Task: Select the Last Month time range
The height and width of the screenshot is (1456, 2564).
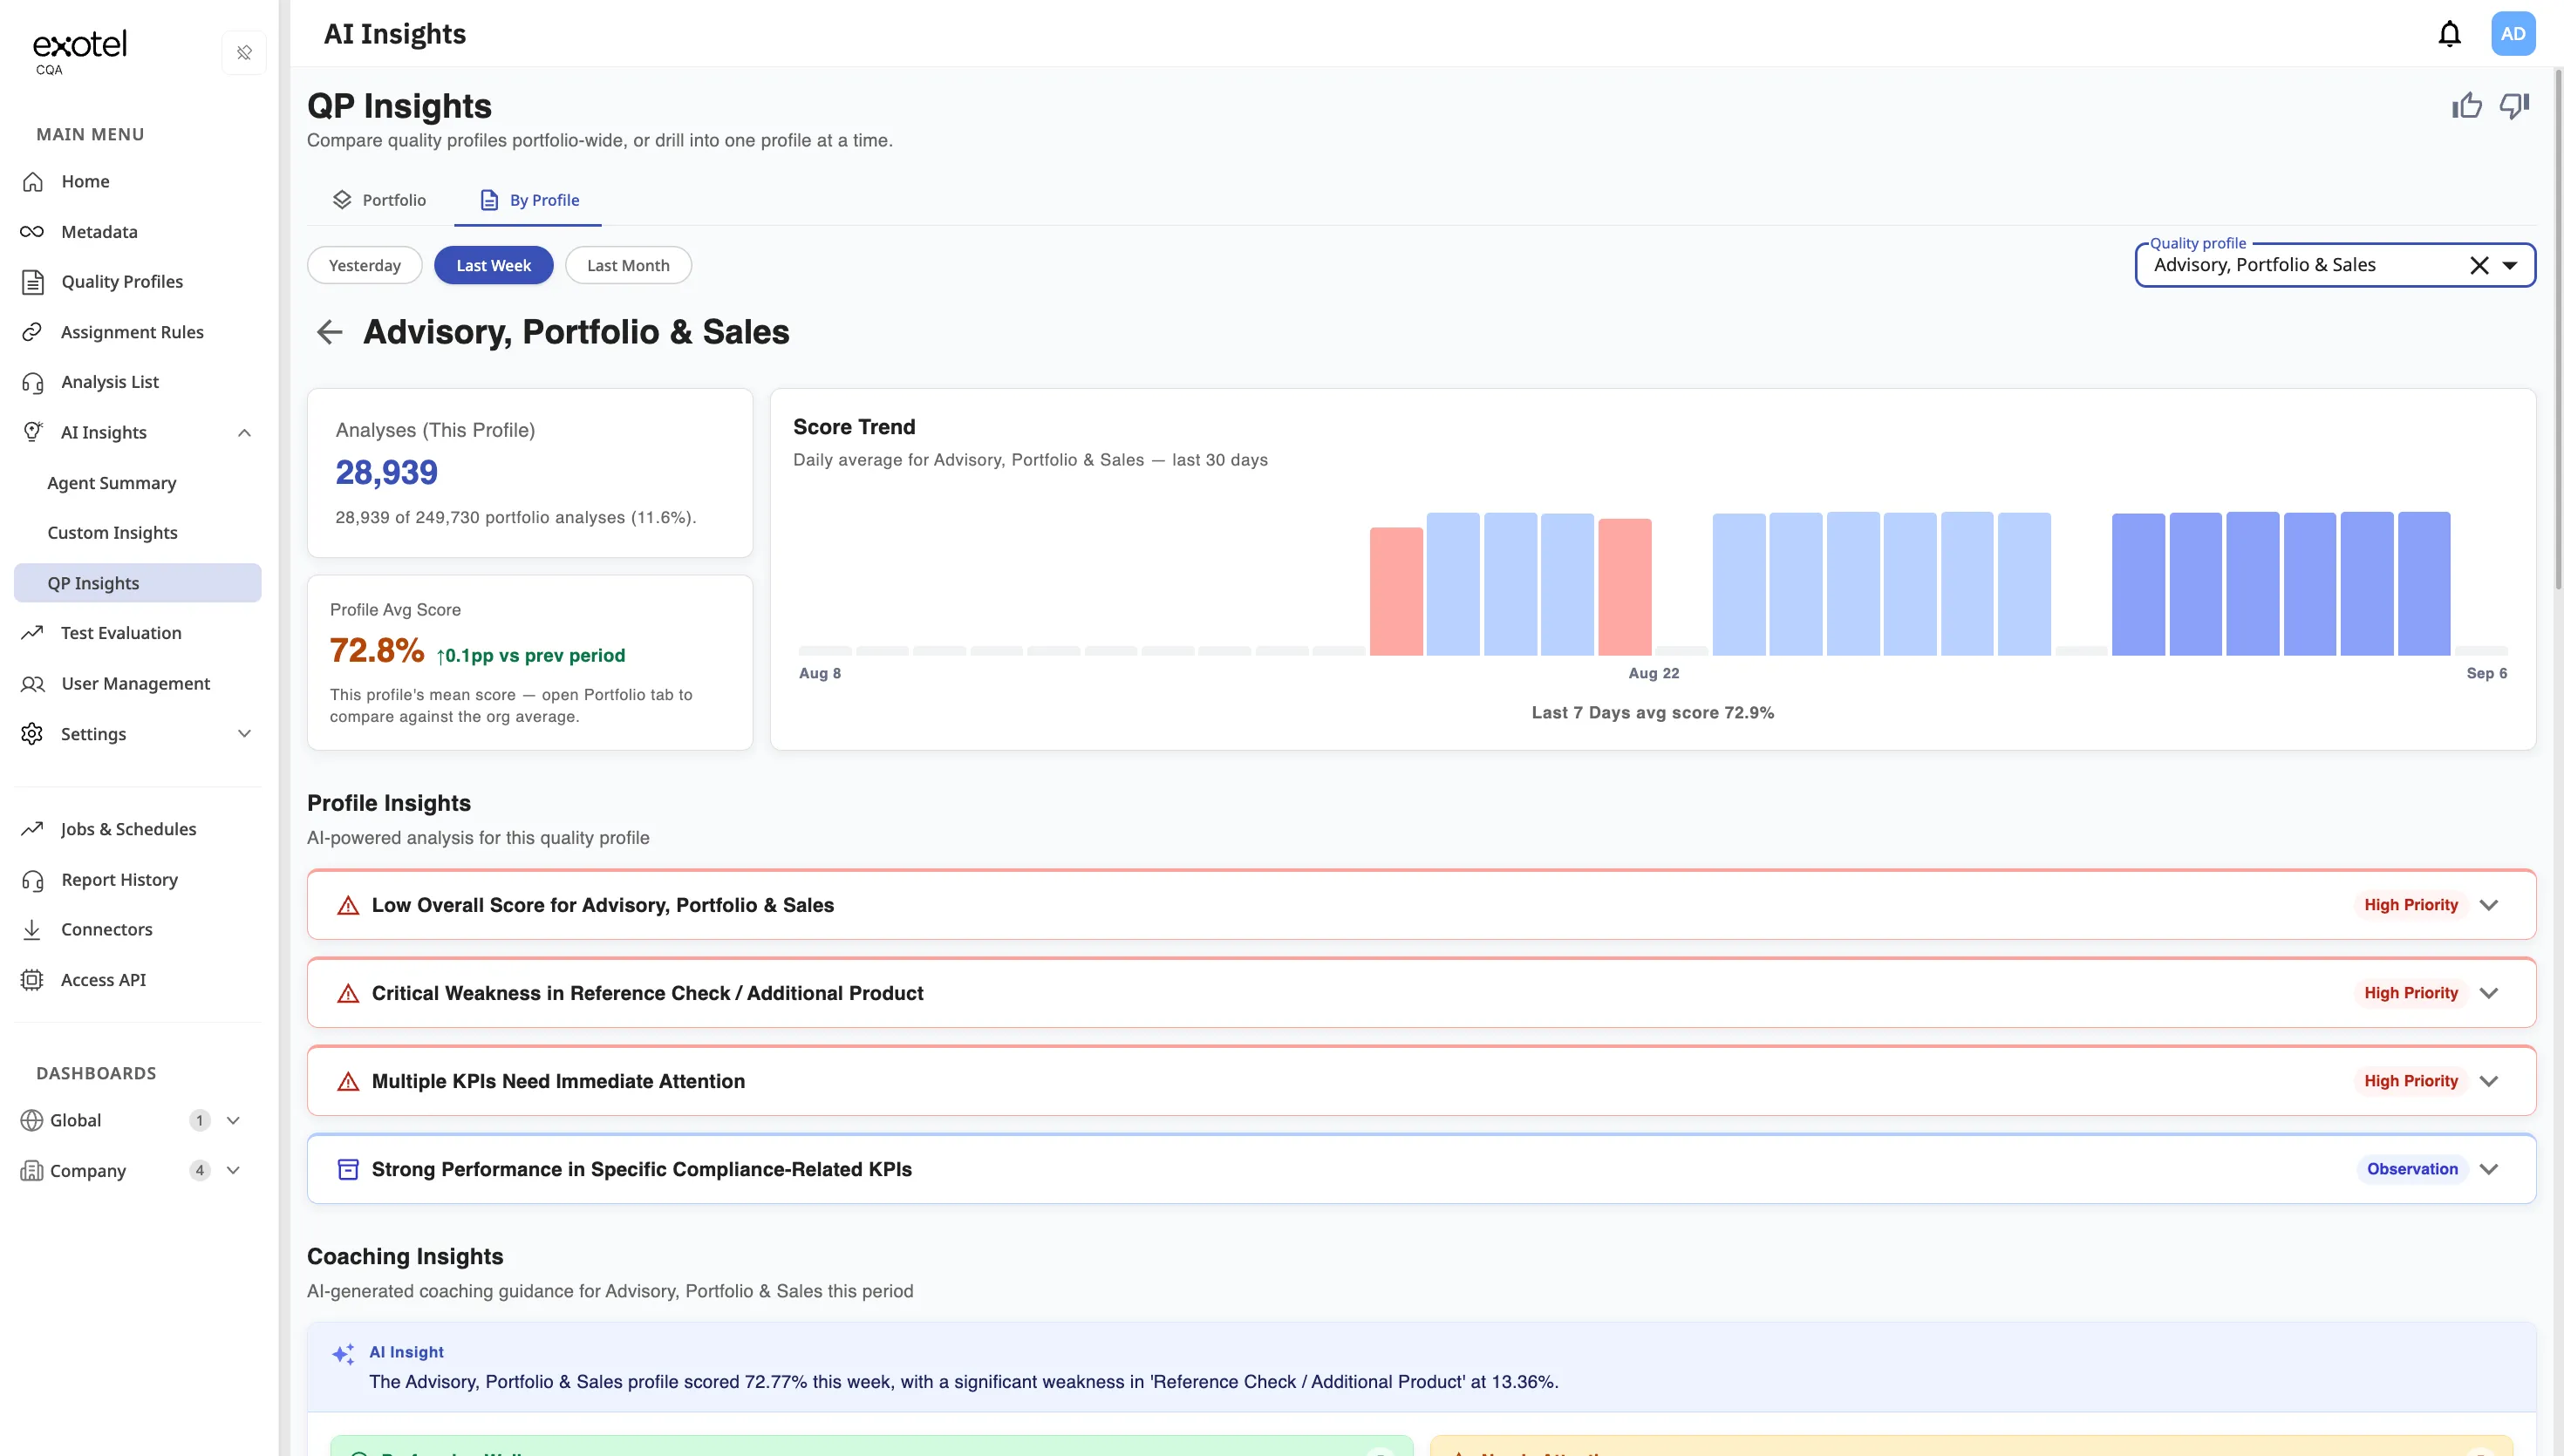Action: [628, 265]
